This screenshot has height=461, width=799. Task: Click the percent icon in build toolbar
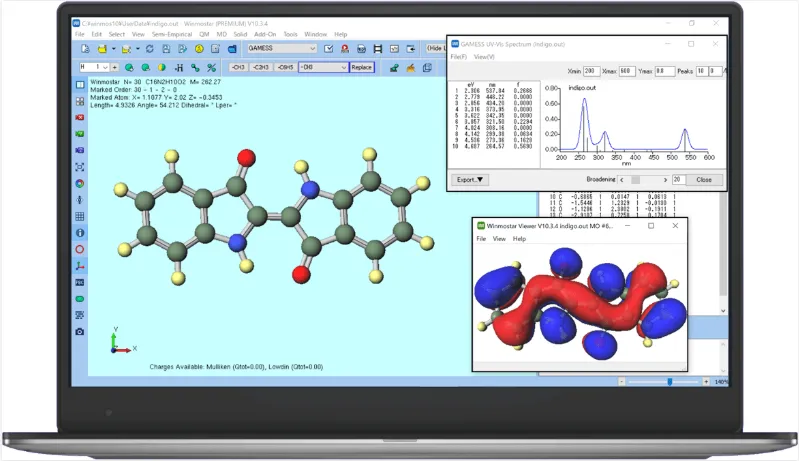pos(211,67)
